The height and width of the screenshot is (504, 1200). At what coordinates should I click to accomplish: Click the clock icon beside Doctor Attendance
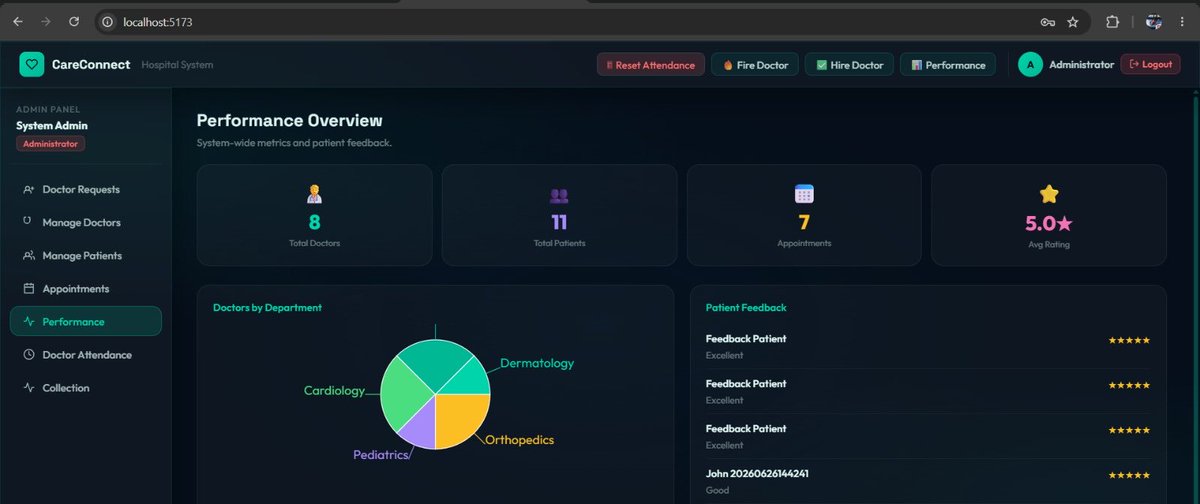tap(29, 354)
